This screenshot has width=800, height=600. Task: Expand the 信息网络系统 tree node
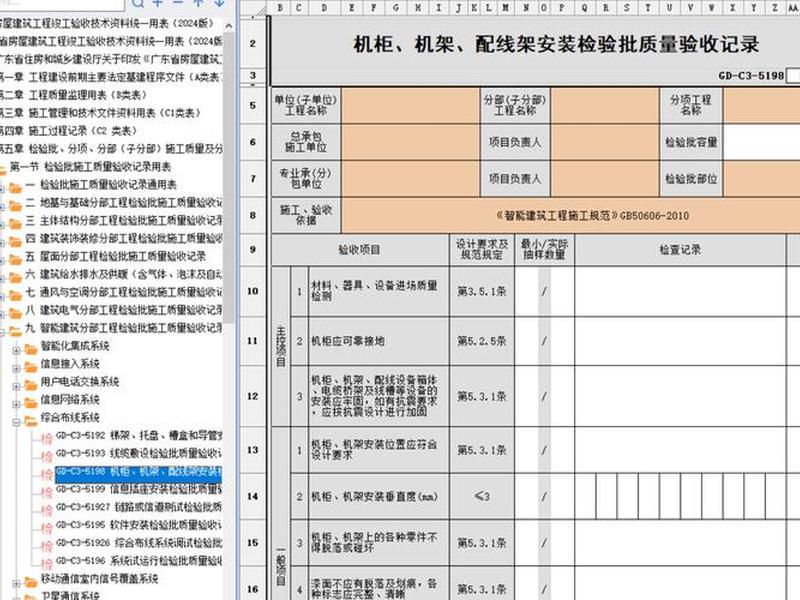pyautogui.click(x=16, y=404)
